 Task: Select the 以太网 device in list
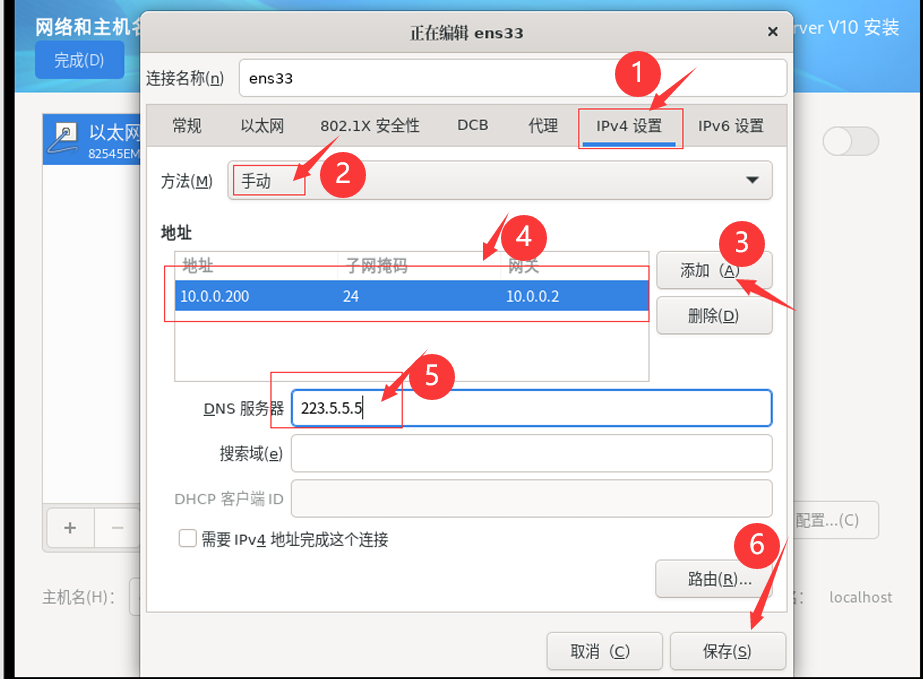92,140
